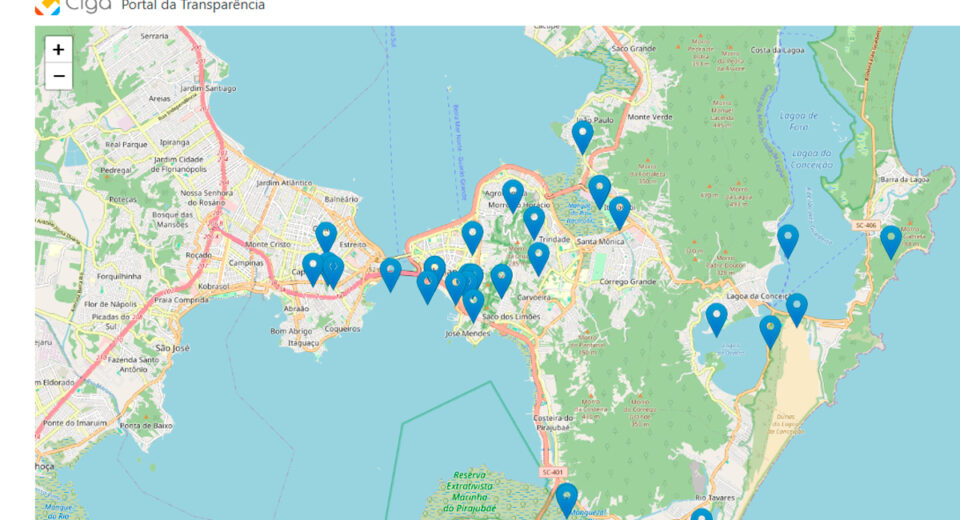Image resolution: width=960 pixels, height=520 pixels.
Task: Click the Real Parque label
Action: 126,145
